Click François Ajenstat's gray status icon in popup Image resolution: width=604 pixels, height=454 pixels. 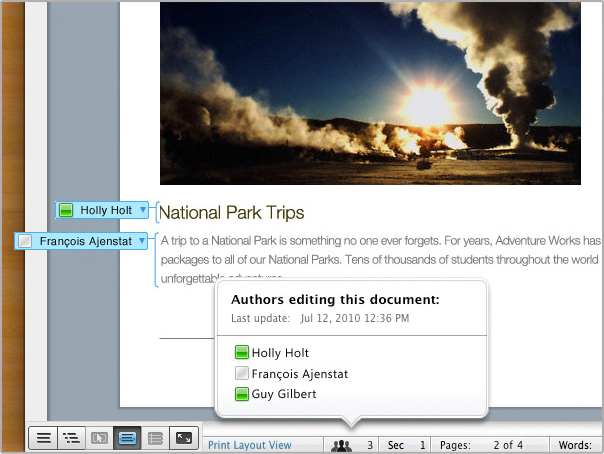tap(242, 373)
